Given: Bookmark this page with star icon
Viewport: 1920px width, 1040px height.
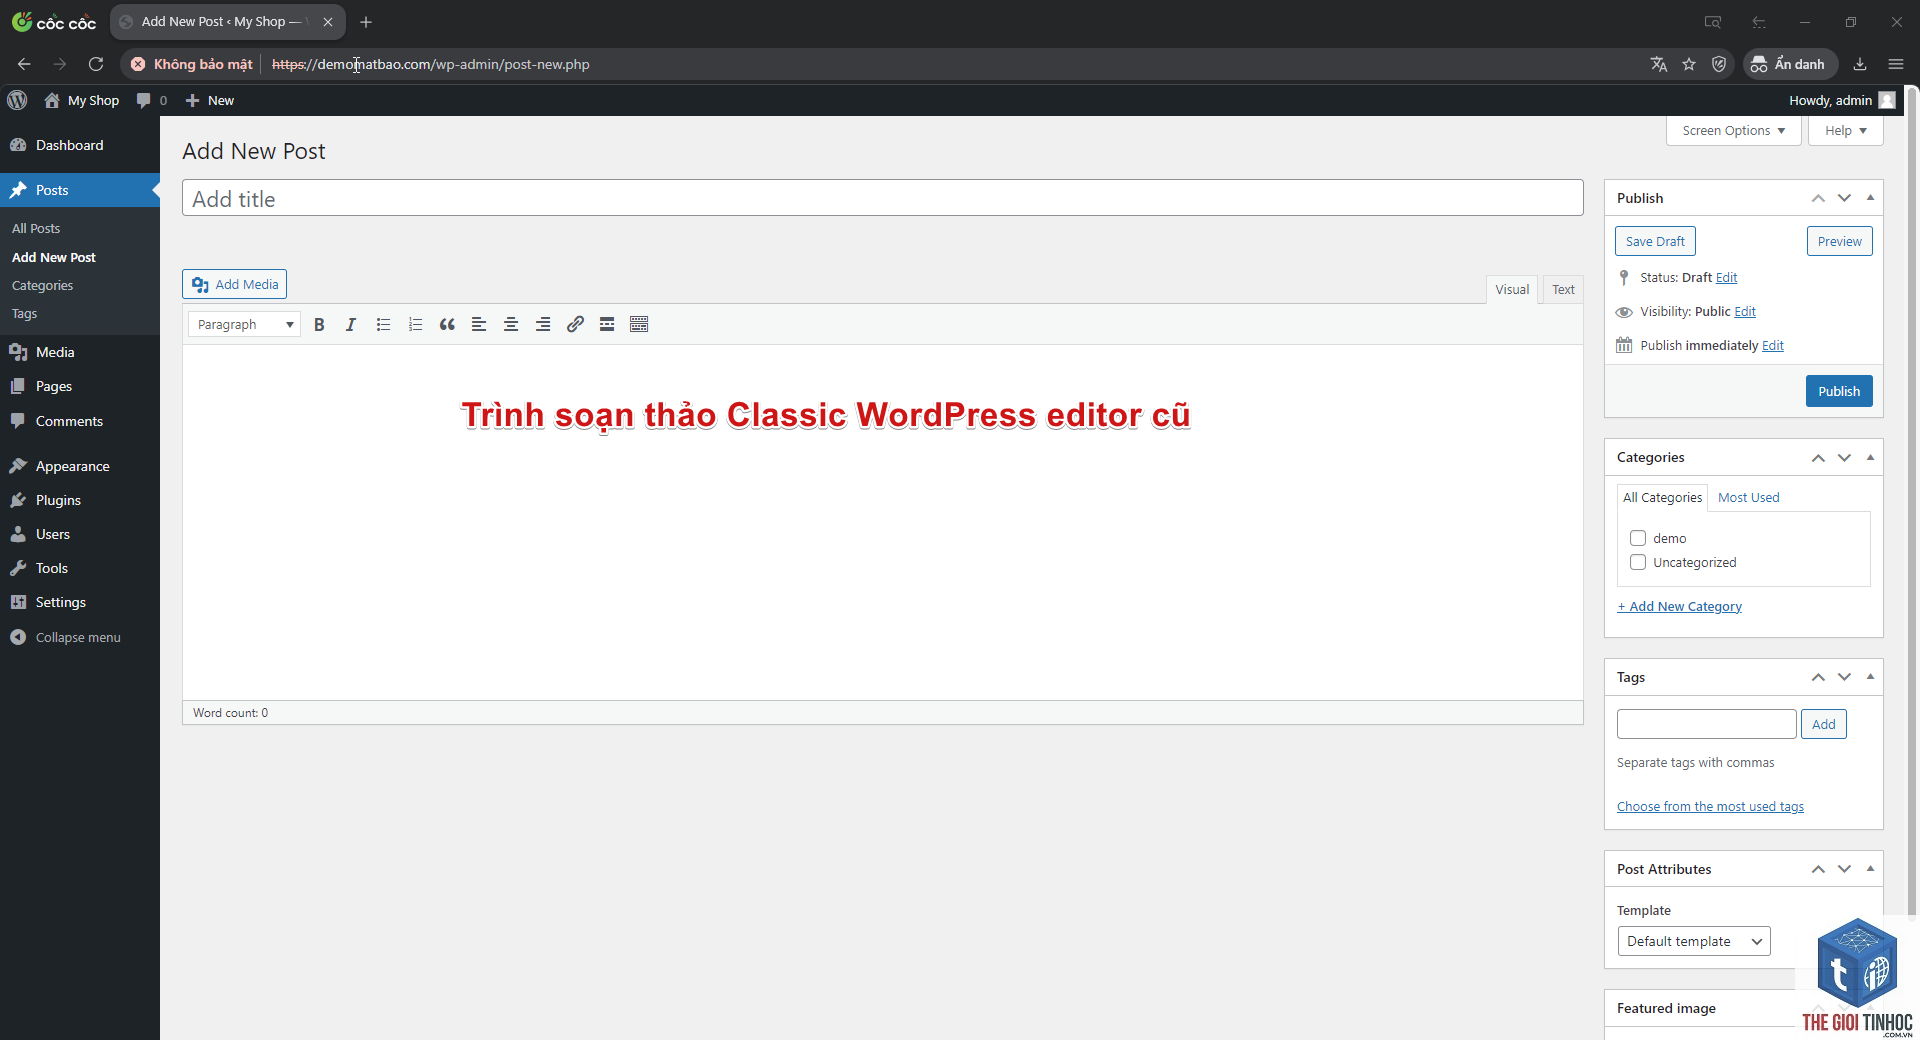Looking at the screenshot, I should pyautogui.click(x=1689, y=64).
